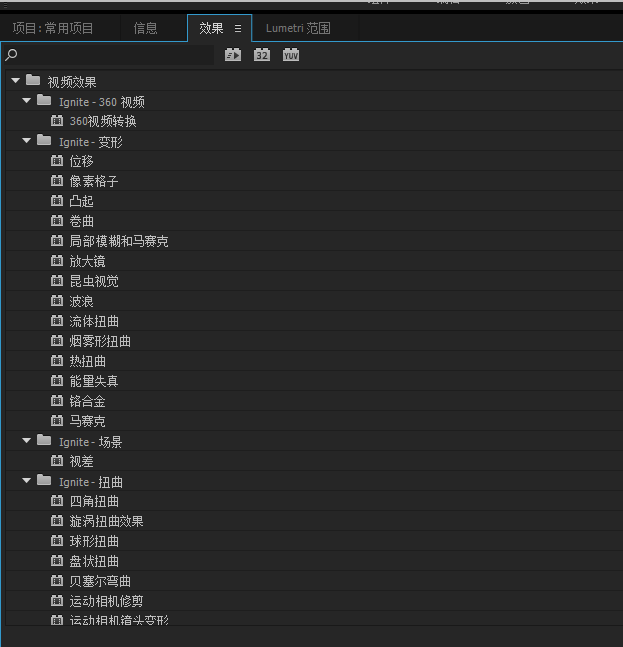
Task: Click in the effects search field
Action: tap(109, 55)
